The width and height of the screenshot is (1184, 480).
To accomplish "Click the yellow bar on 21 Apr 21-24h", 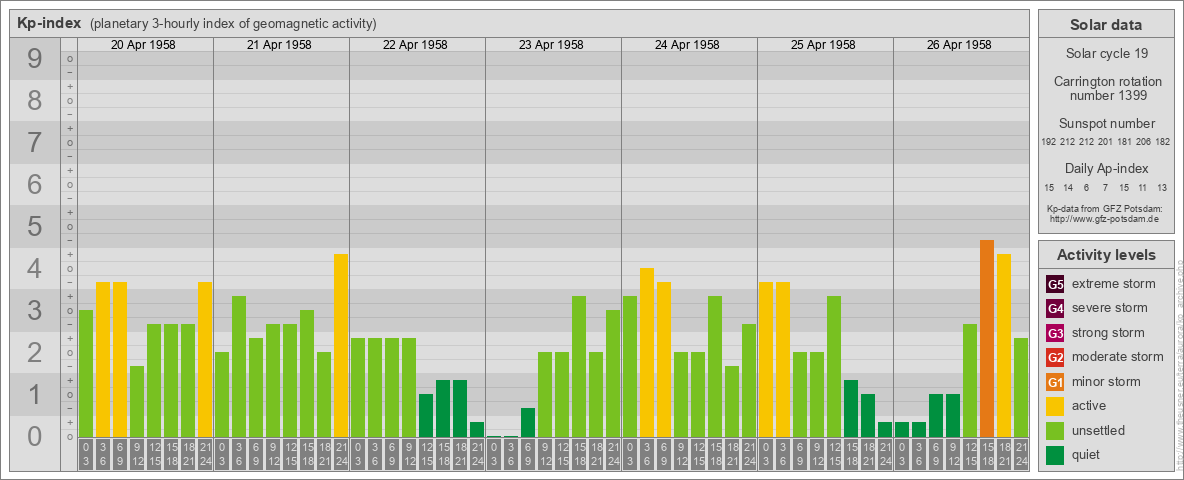I will pos(341,346).
